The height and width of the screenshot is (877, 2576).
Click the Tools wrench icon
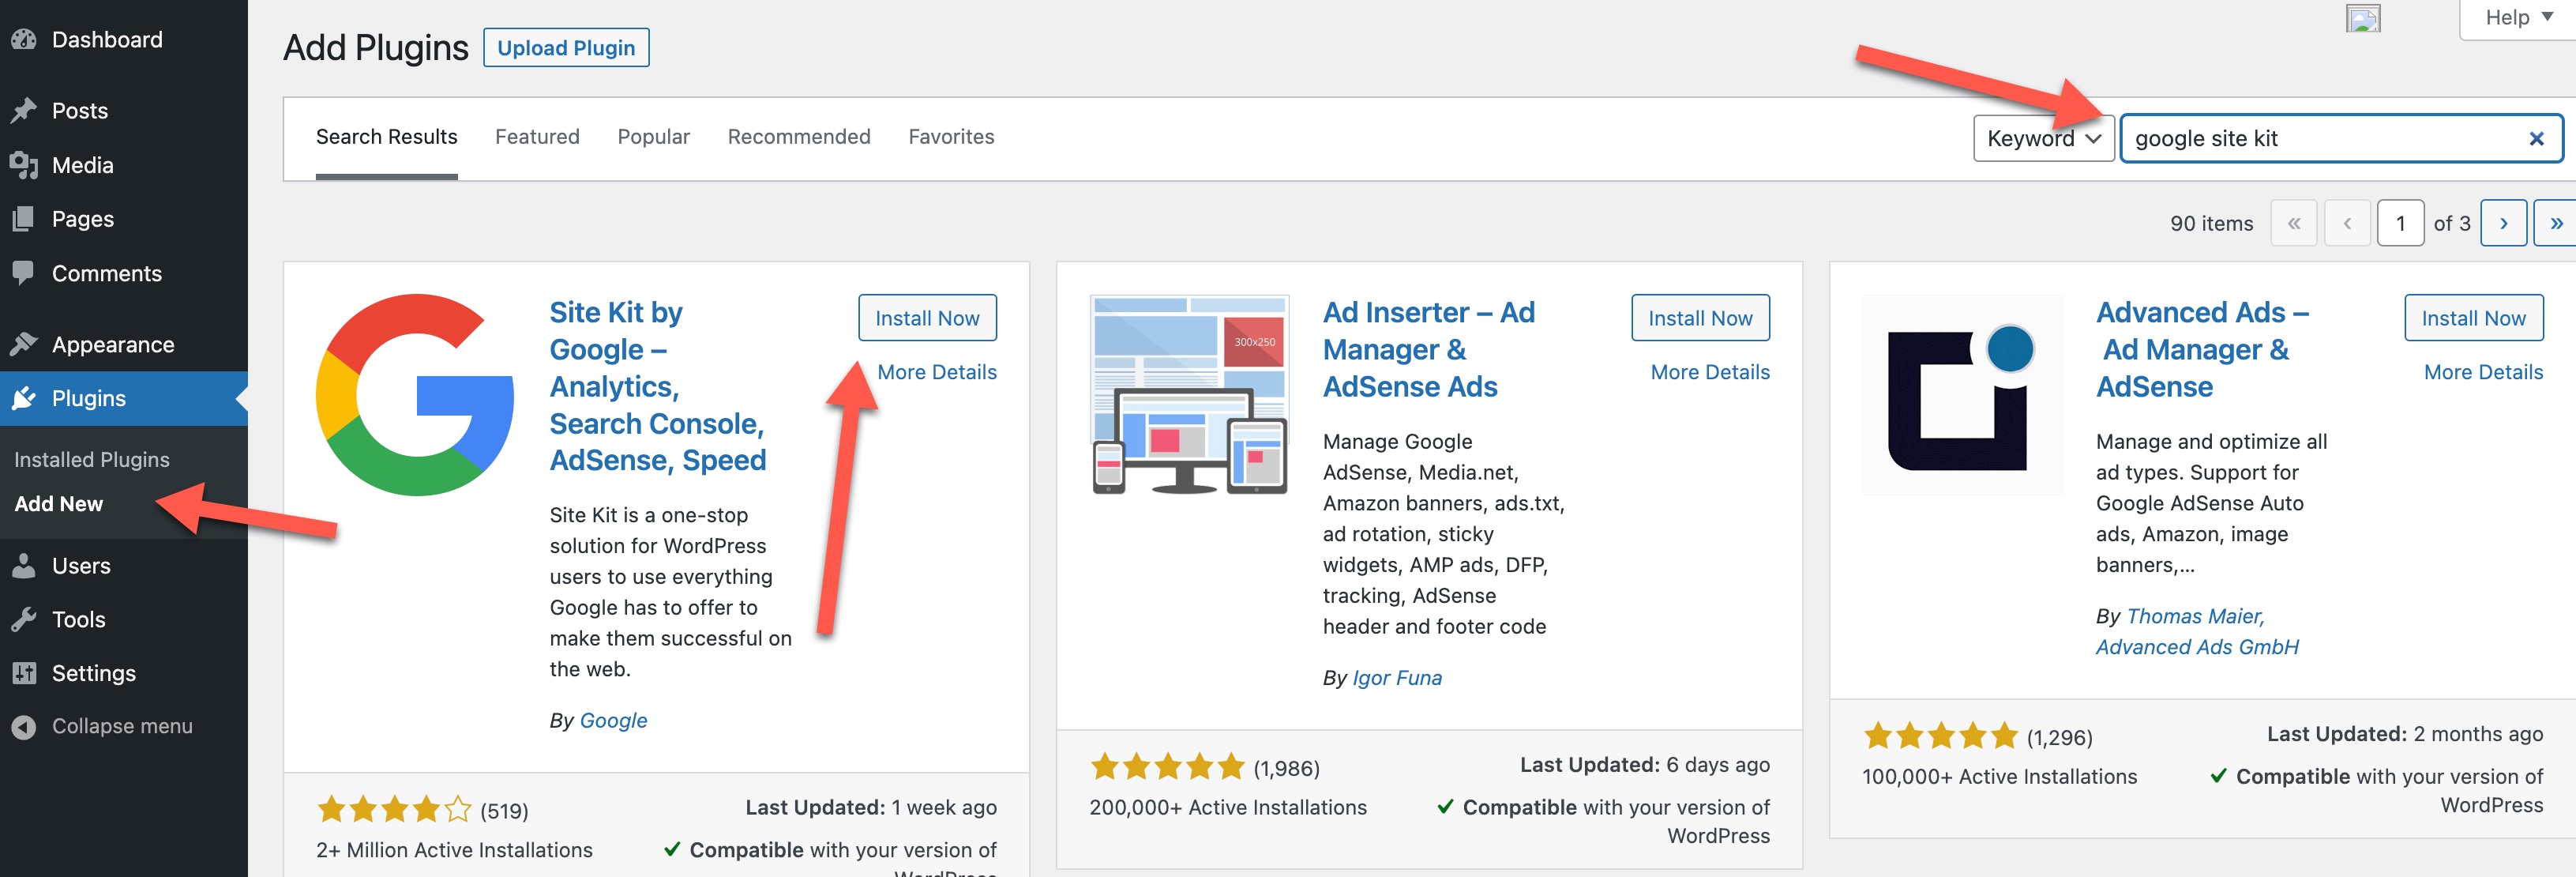click(x=24, y=619)
